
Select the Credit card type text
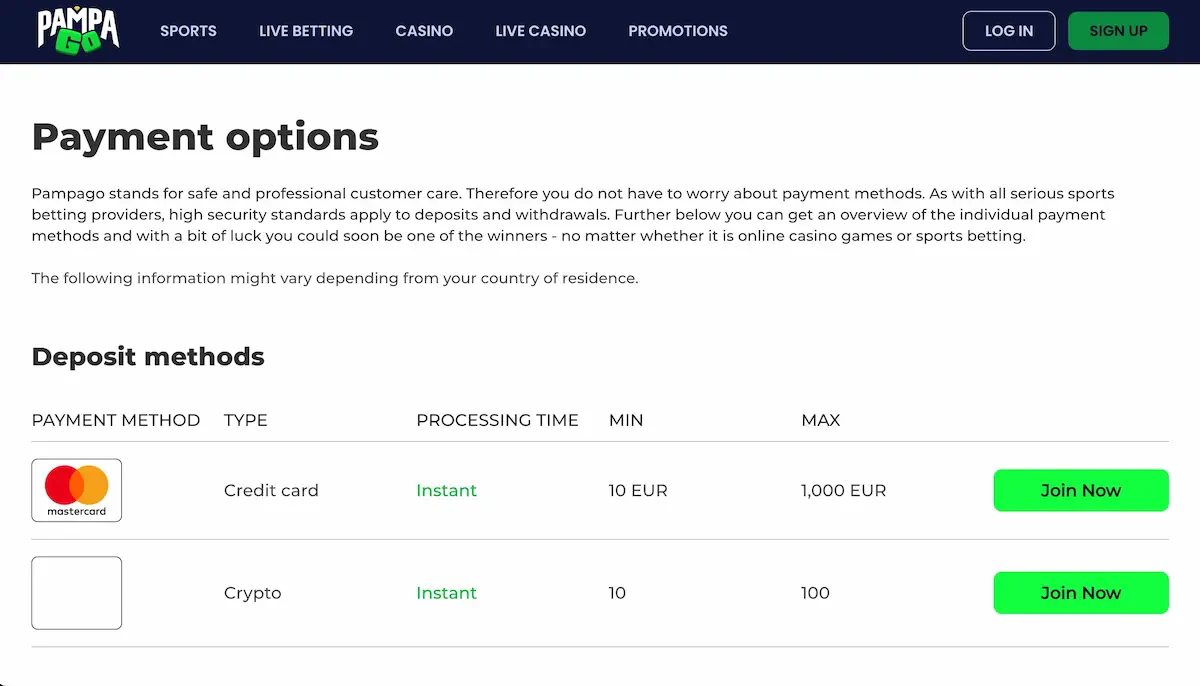click(x=271, y=490)
